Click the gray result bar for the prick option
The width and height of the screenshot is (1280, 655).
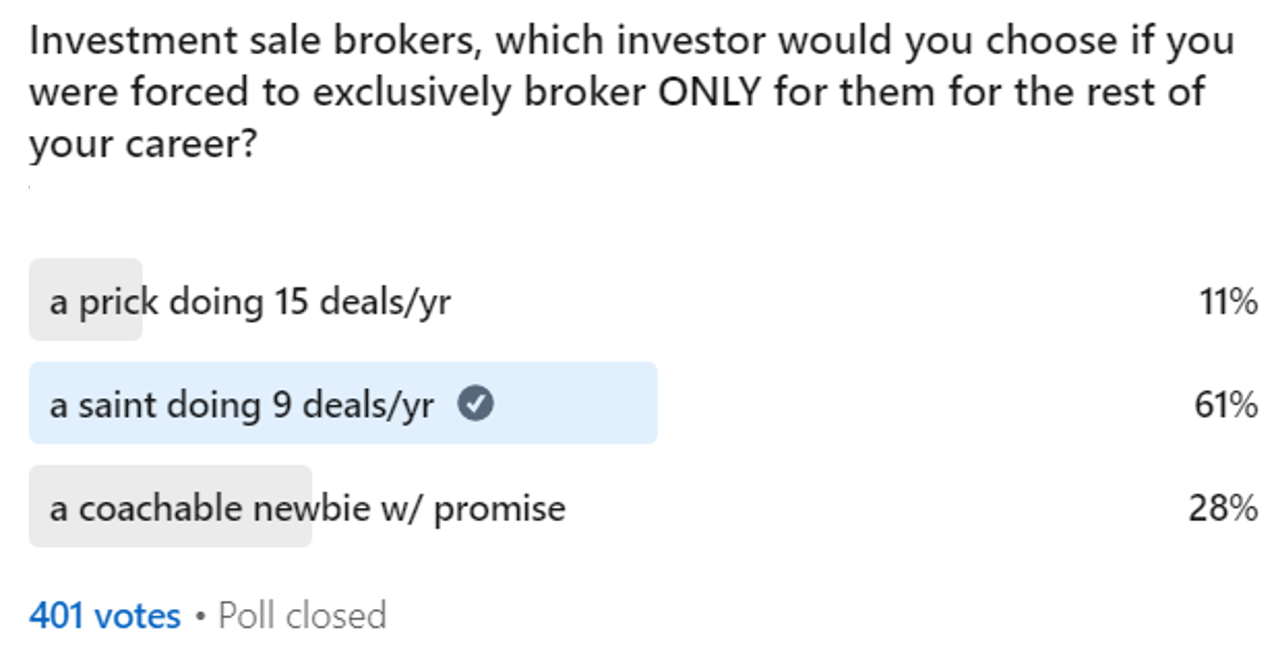pos(86,300)
